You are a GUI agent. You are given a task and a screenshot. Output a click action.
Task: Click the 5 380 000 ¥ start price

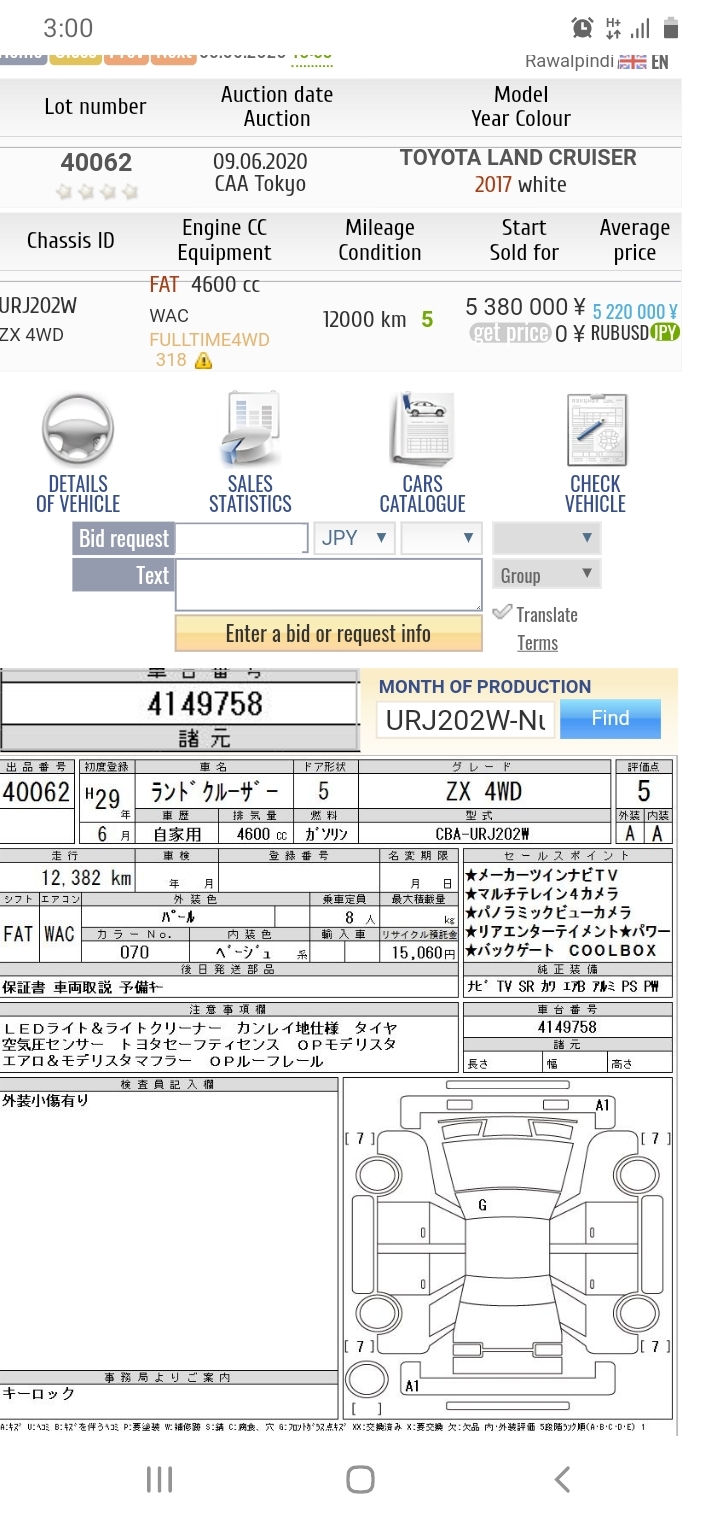(526, 307)
